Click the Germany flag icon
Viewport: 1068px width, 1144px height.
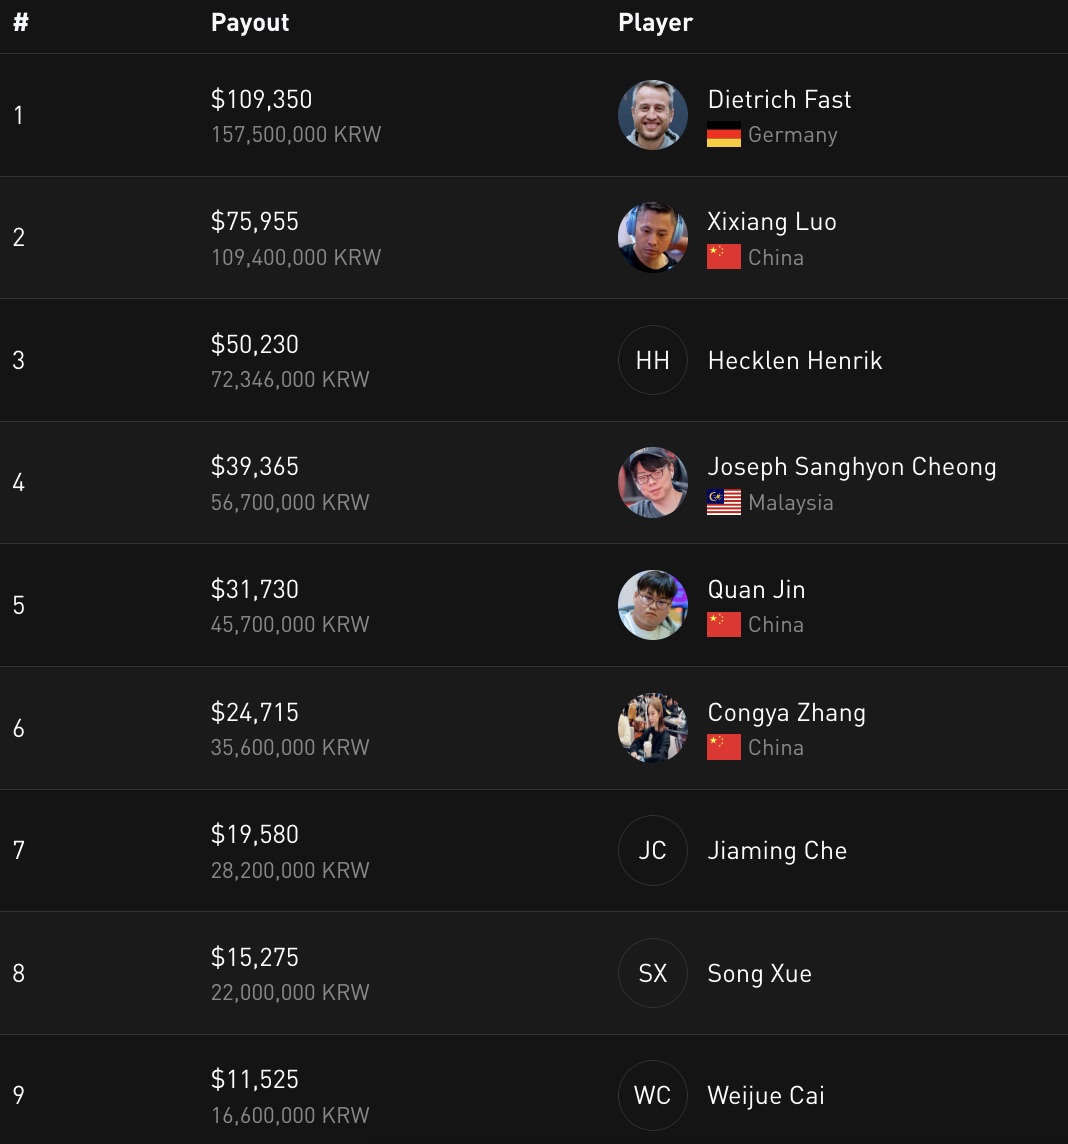point(724,135)
